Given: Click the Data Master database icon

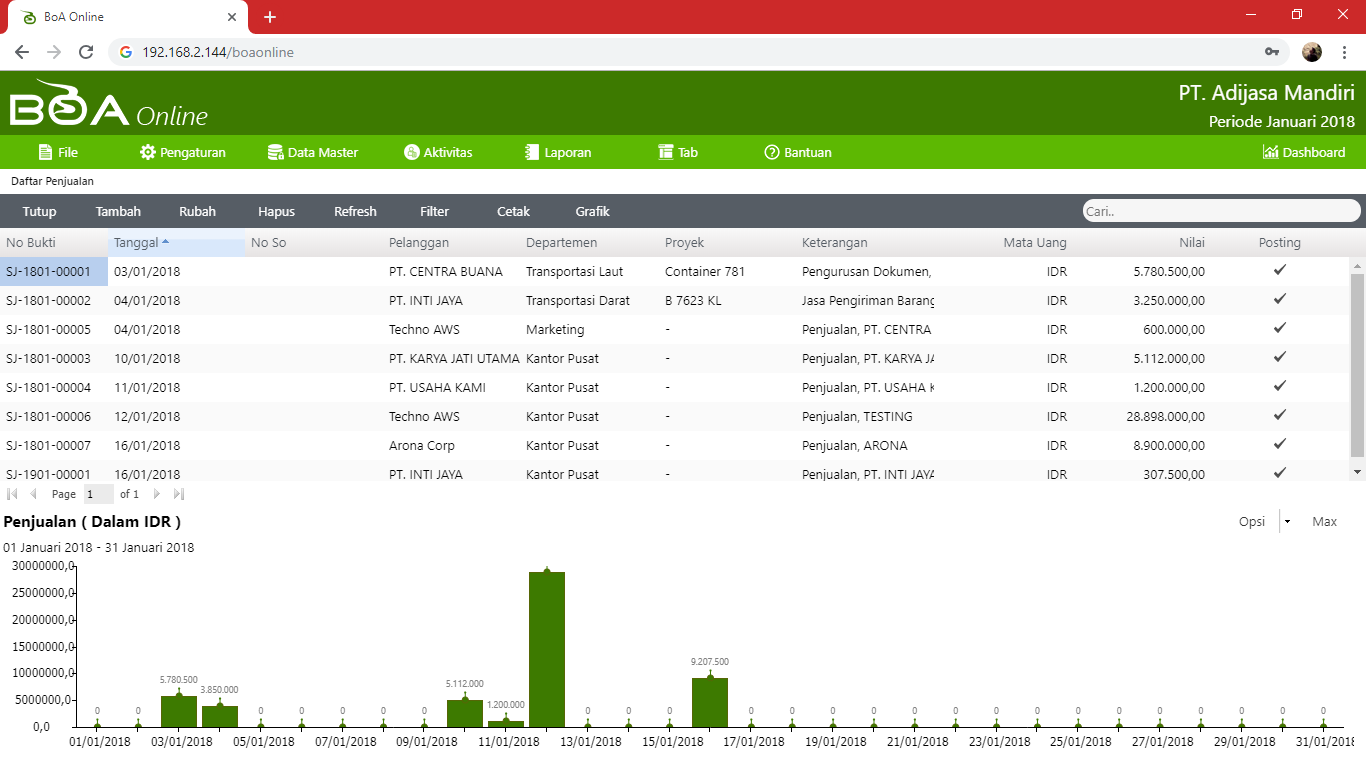Looking at the screenshot, I should (x=275, y=152).
